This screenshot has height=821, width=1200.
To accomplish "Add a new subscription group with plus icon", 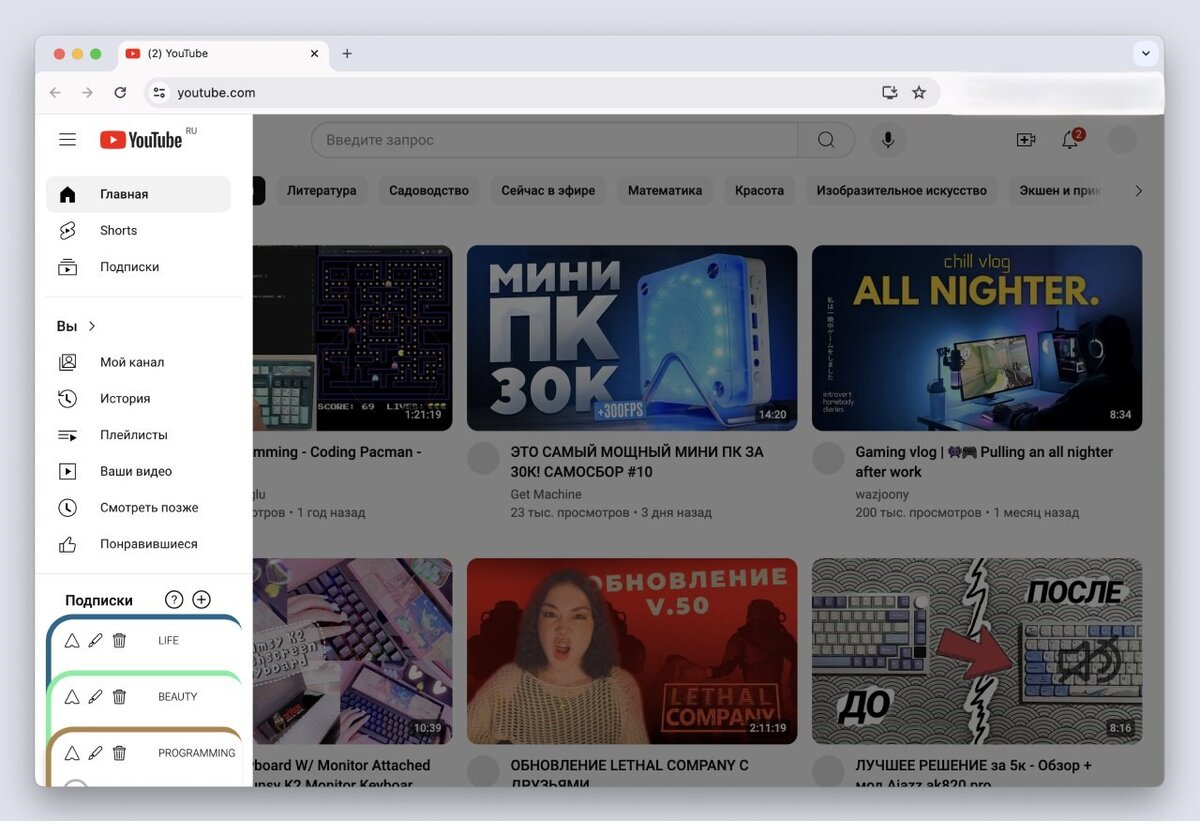I will pos(201,600).
